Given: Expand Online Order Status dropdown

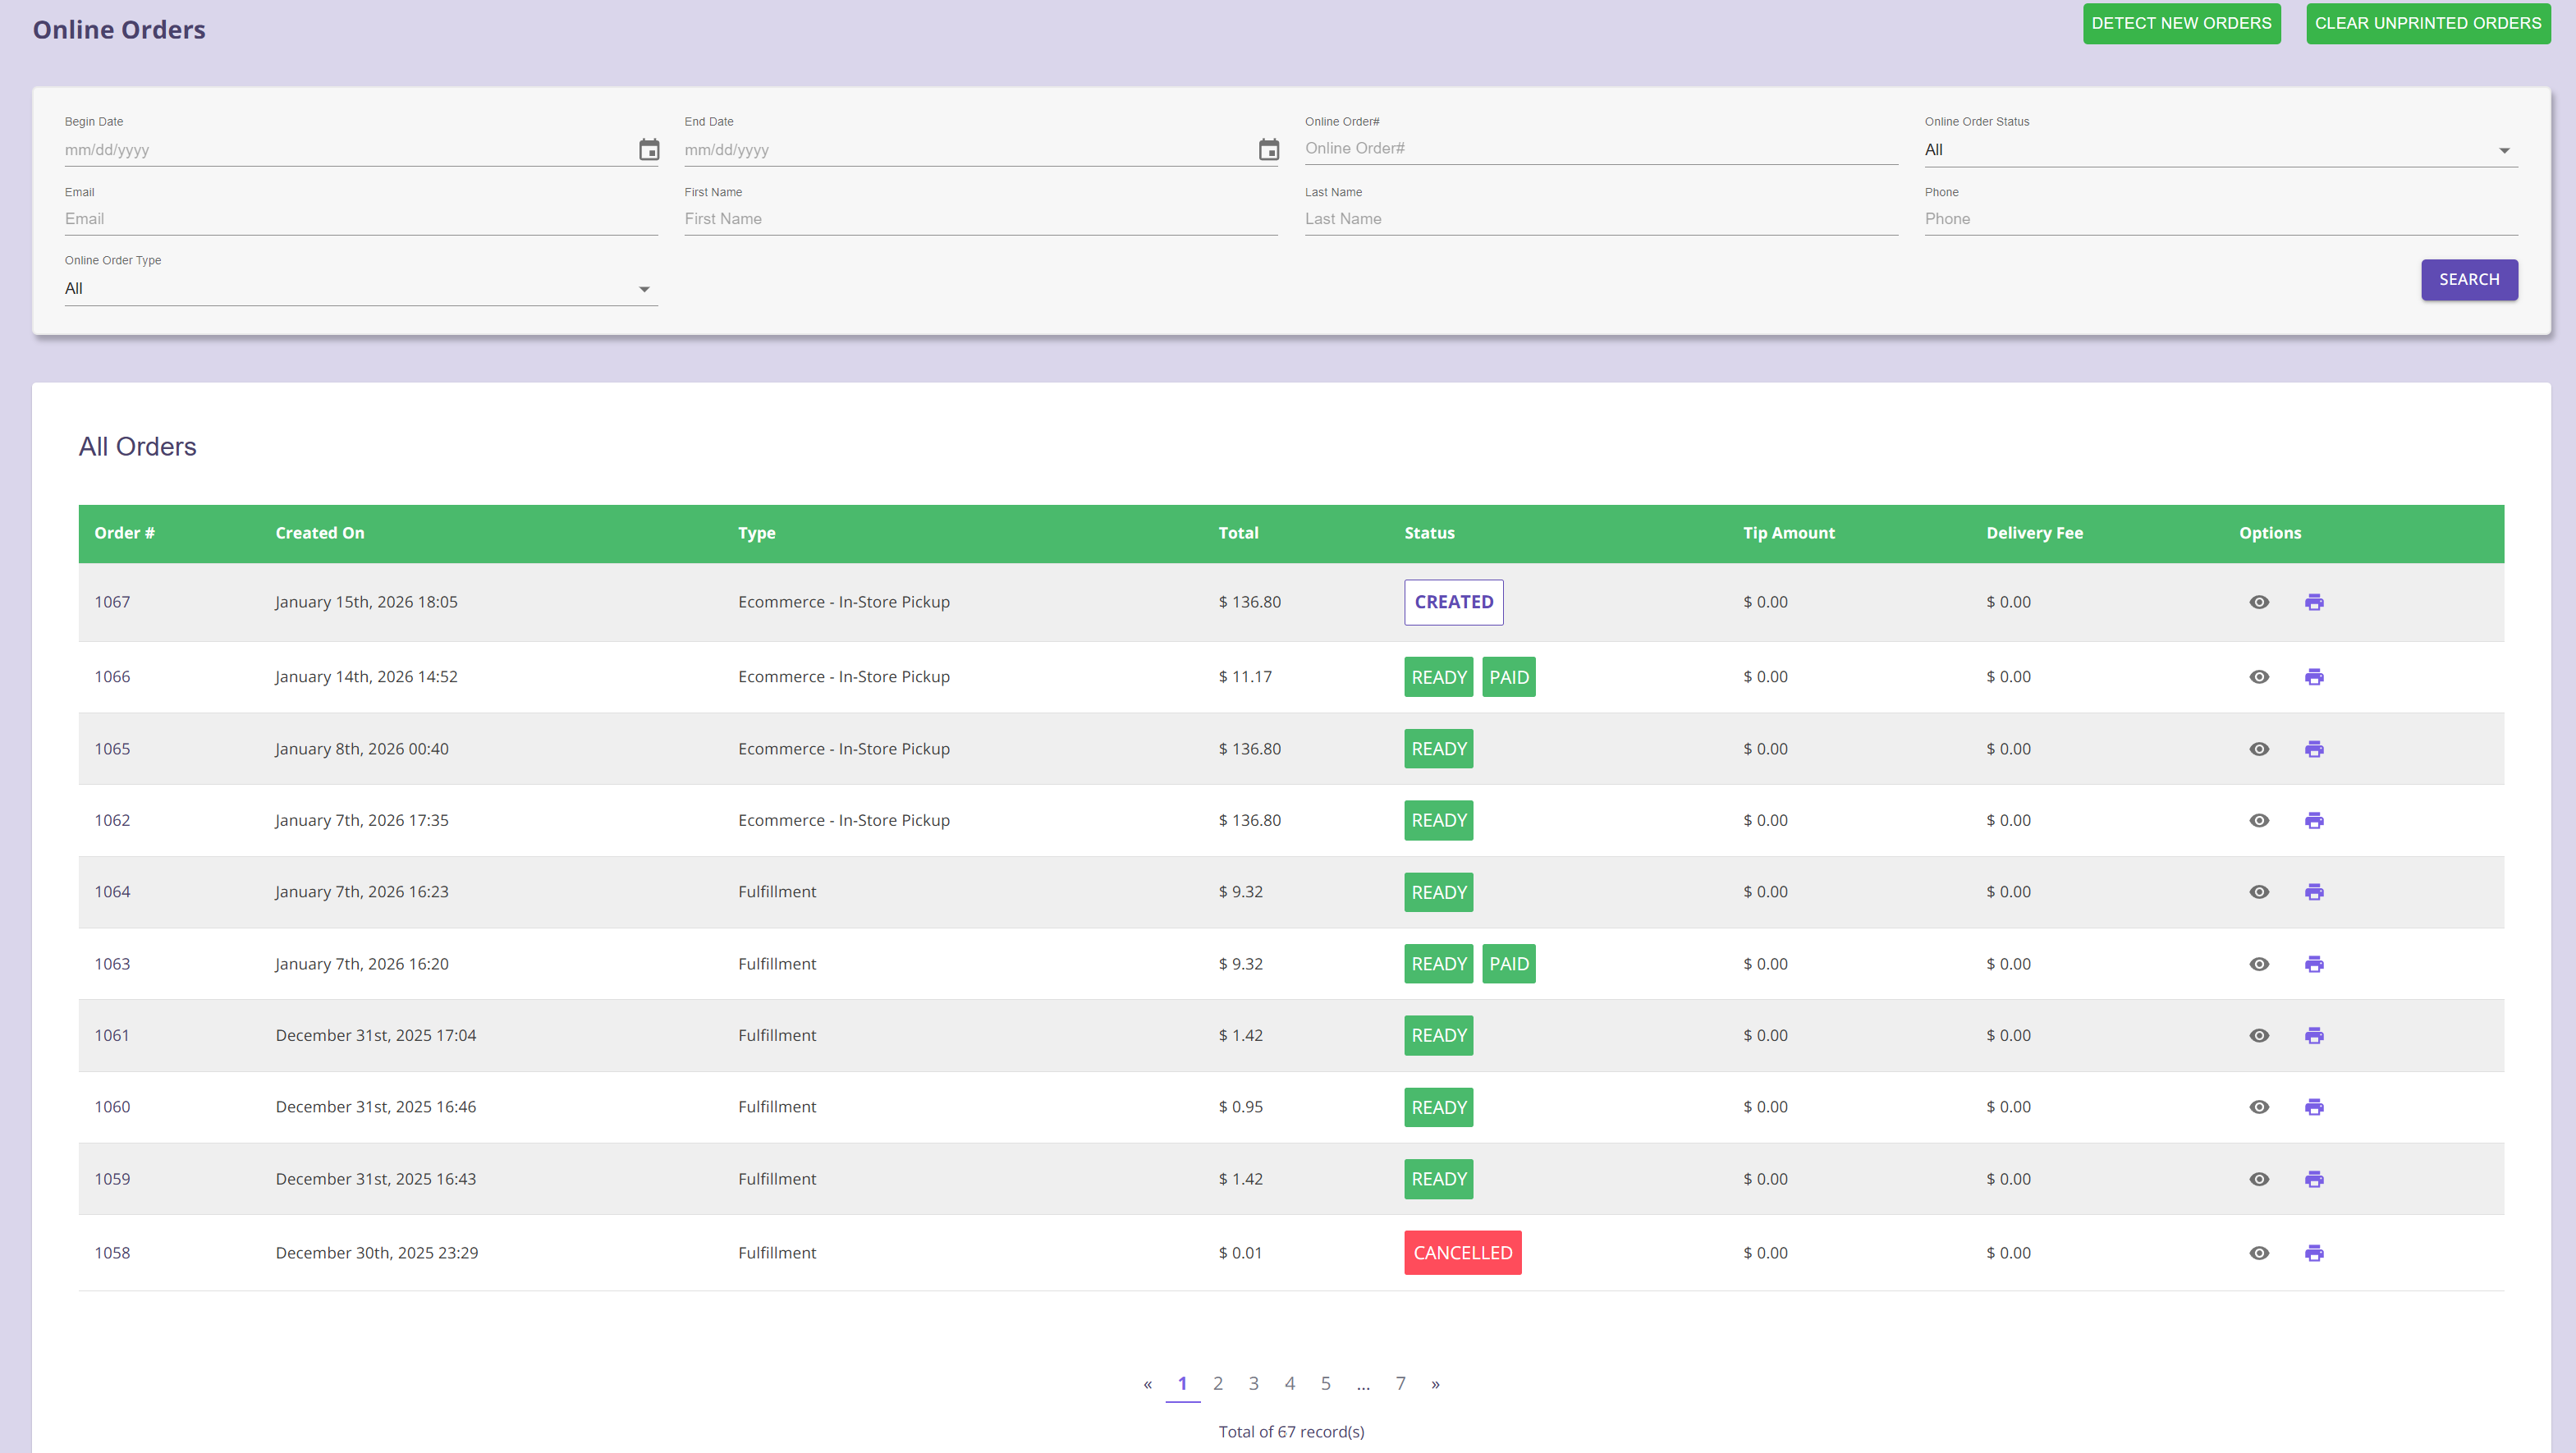Looking at the screenshot, I should 2219,150.
